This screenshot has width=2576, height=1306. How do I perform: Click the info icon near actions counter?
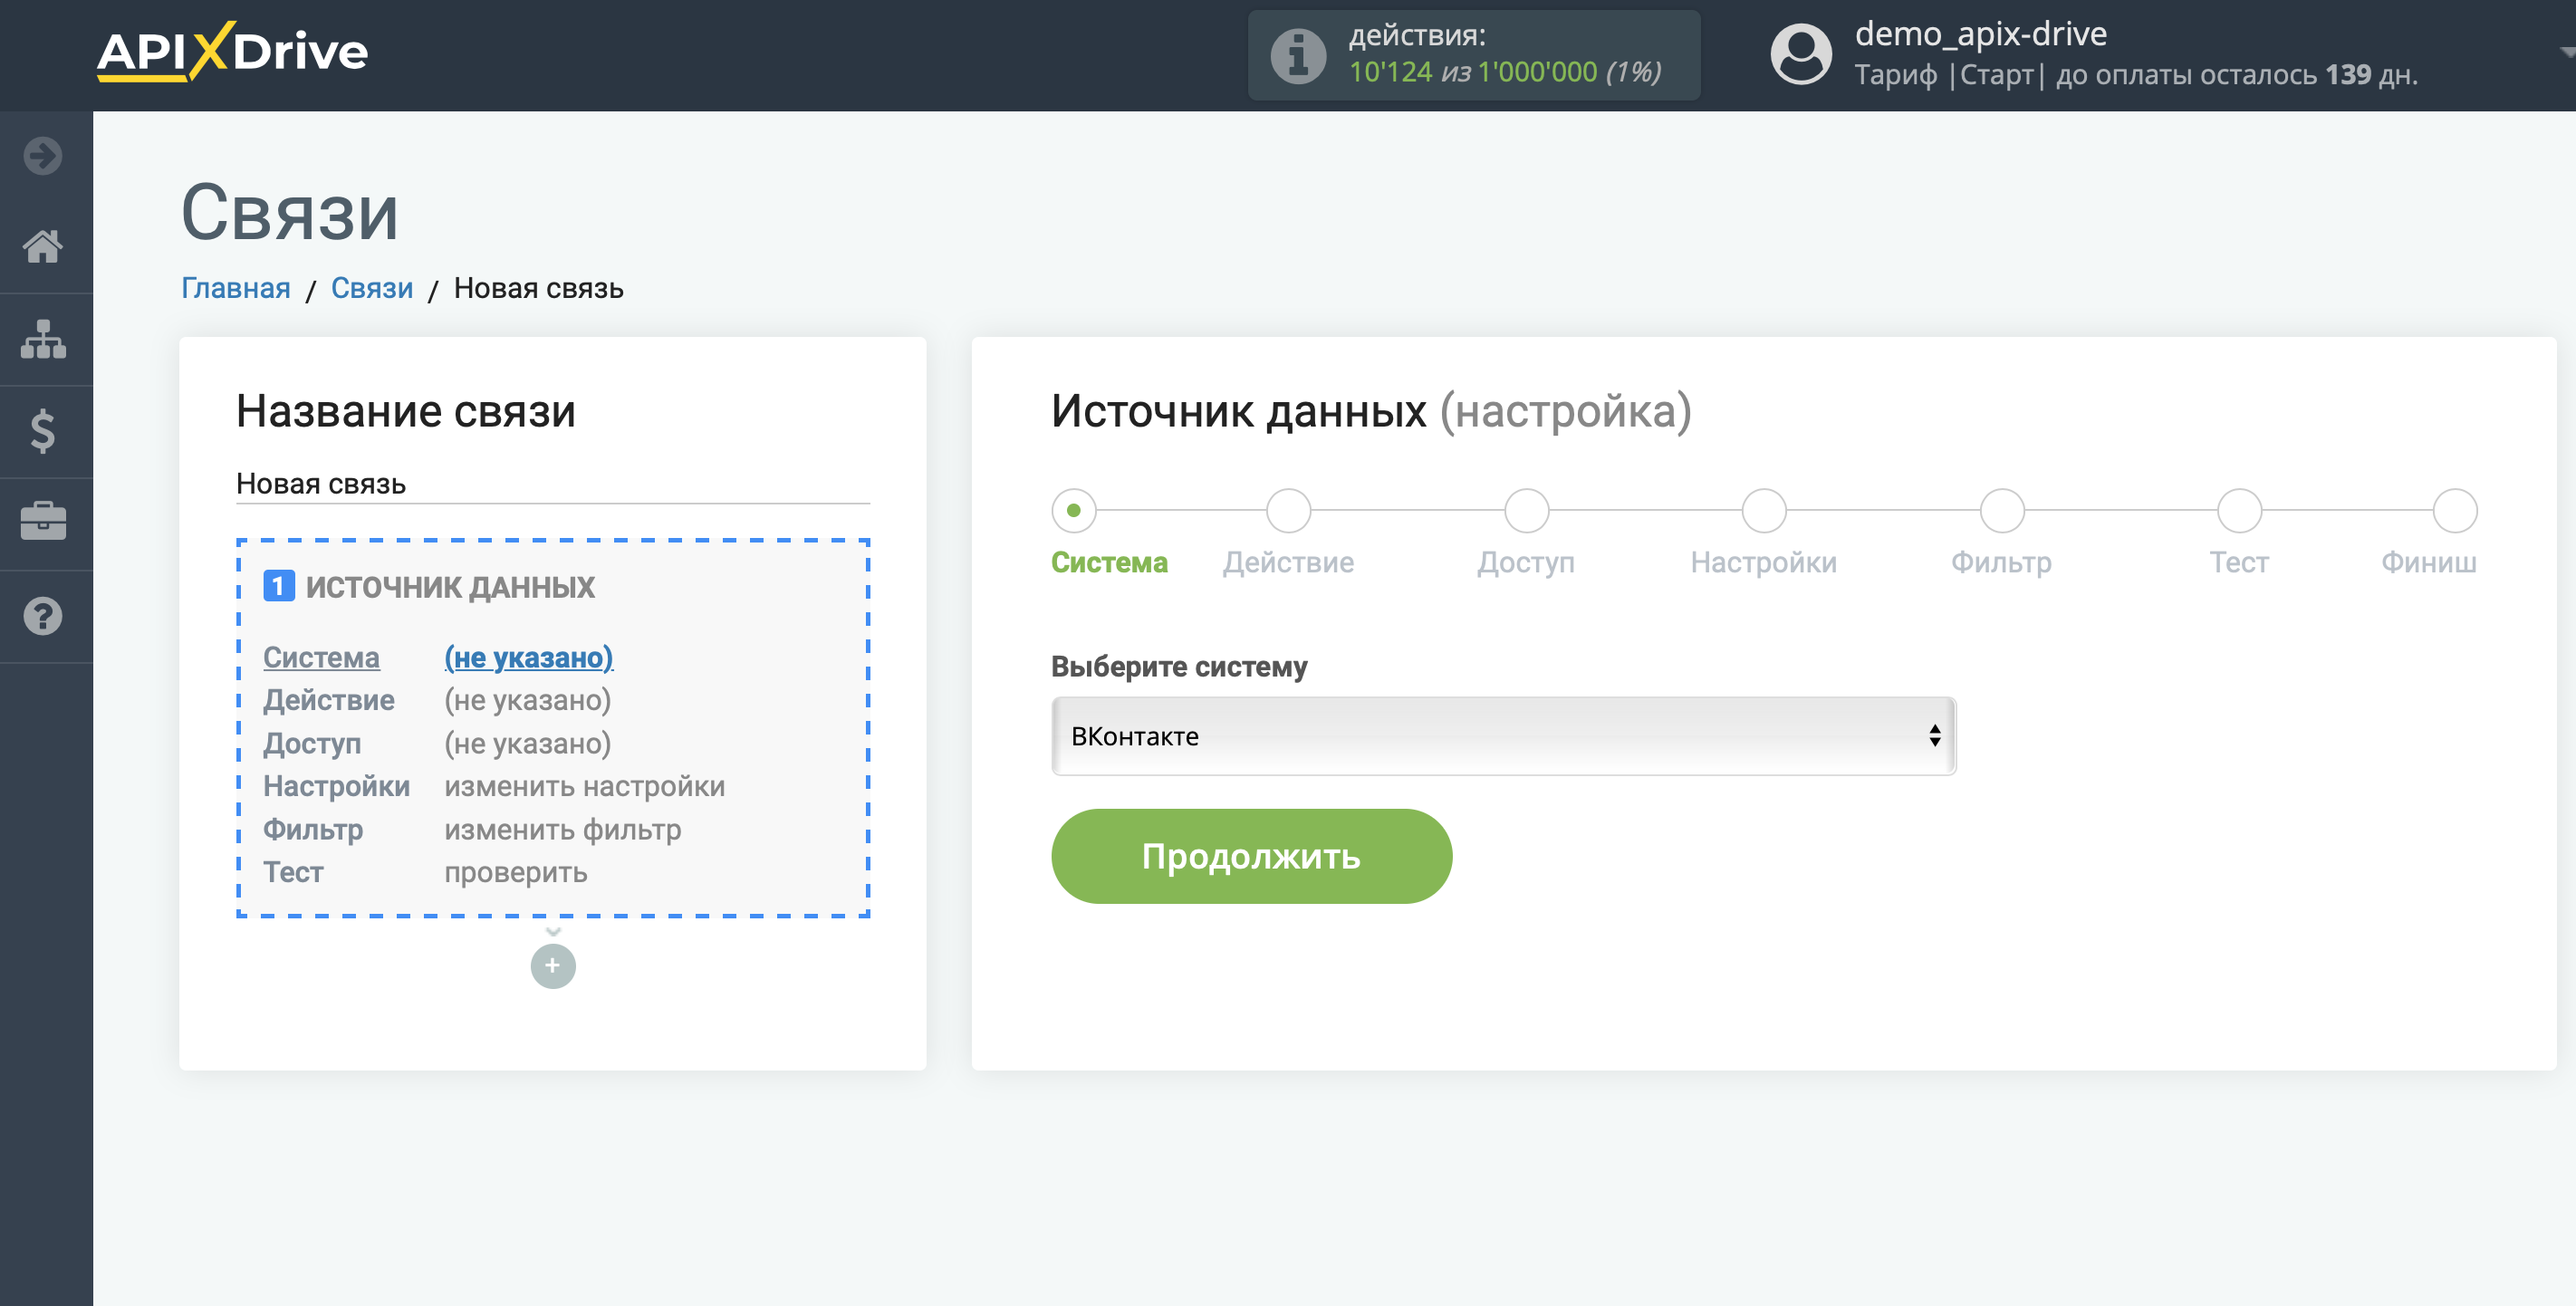[1298, 55]
